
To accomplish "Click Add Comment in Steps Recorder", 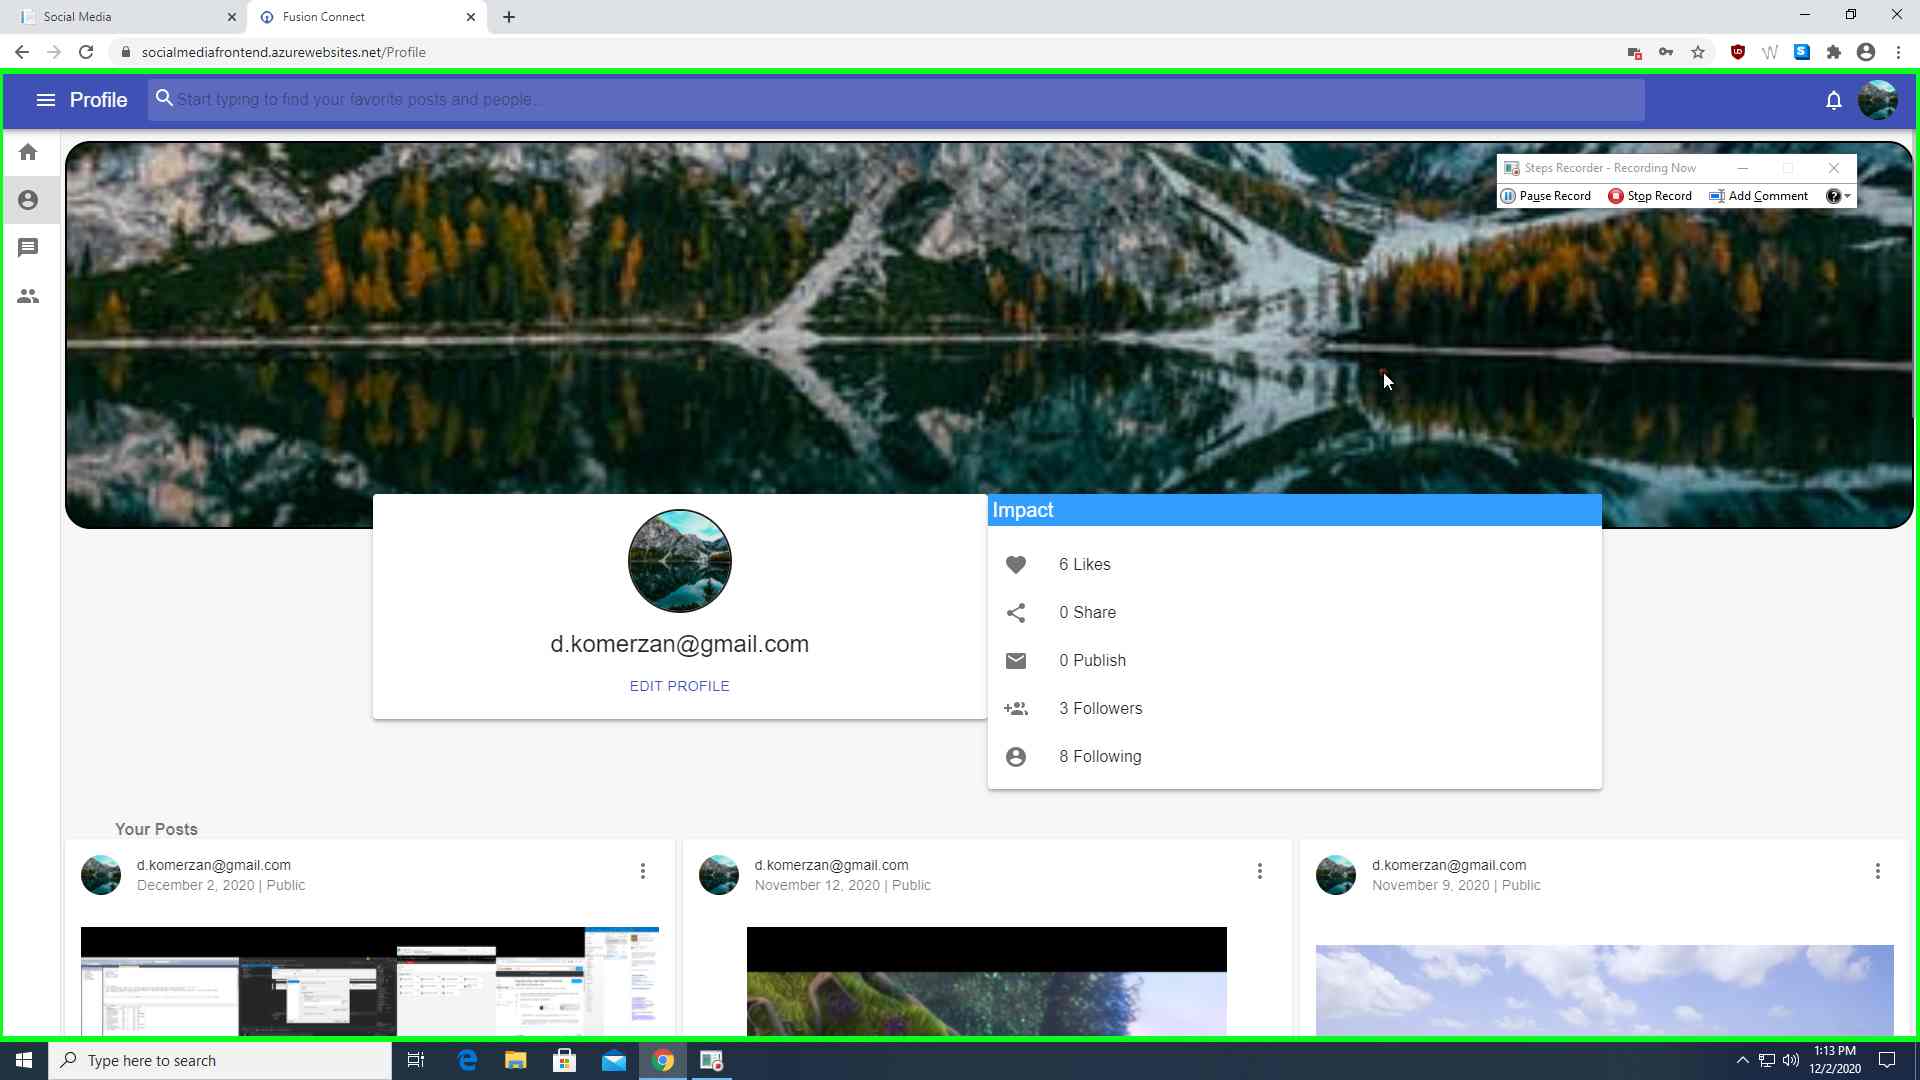I will click(1759, 196).
